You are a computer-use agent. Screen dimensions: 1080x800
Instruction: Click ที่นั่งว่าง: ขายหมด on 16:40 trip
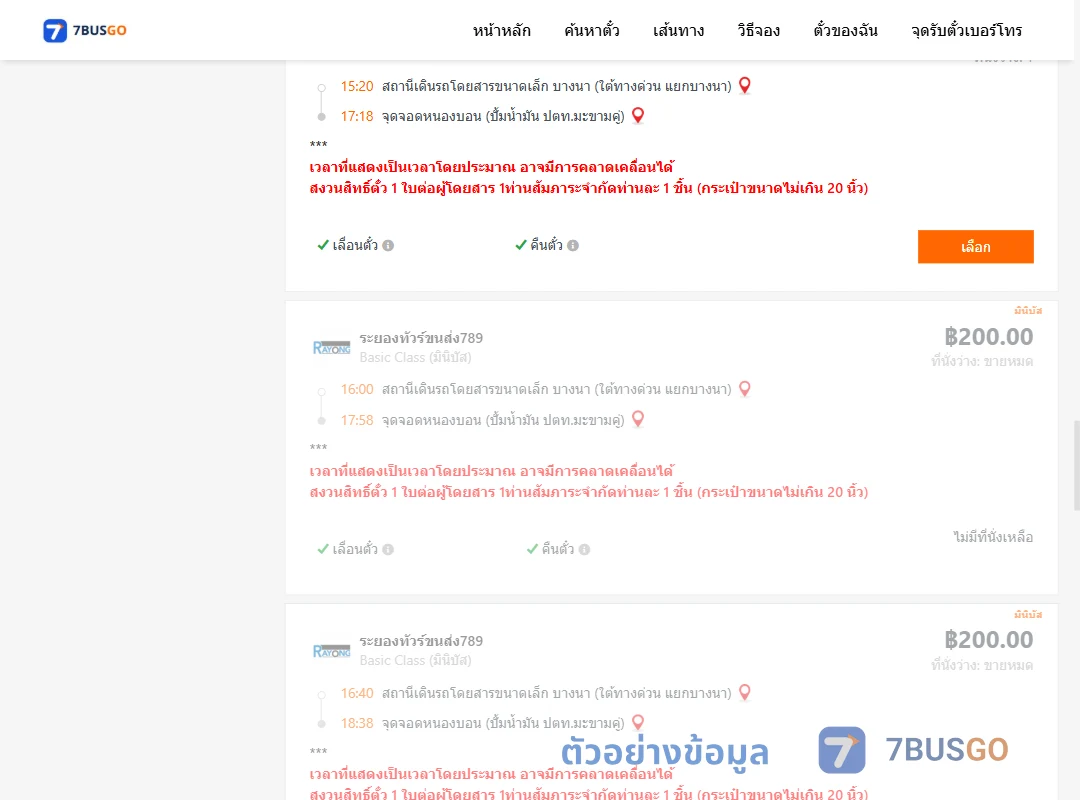pyautogui.click(x=982, y=665)
